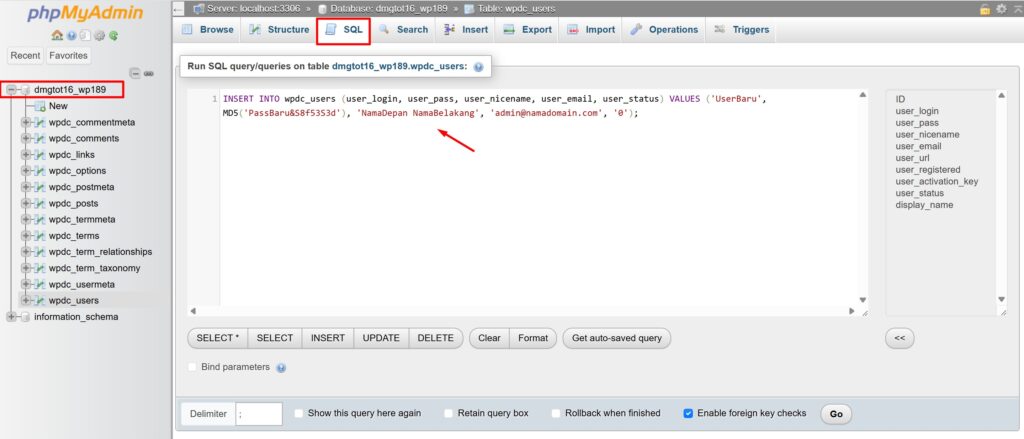Open the Search tab
Viewport: 1024px width, 439px height.
coord(403,30)
